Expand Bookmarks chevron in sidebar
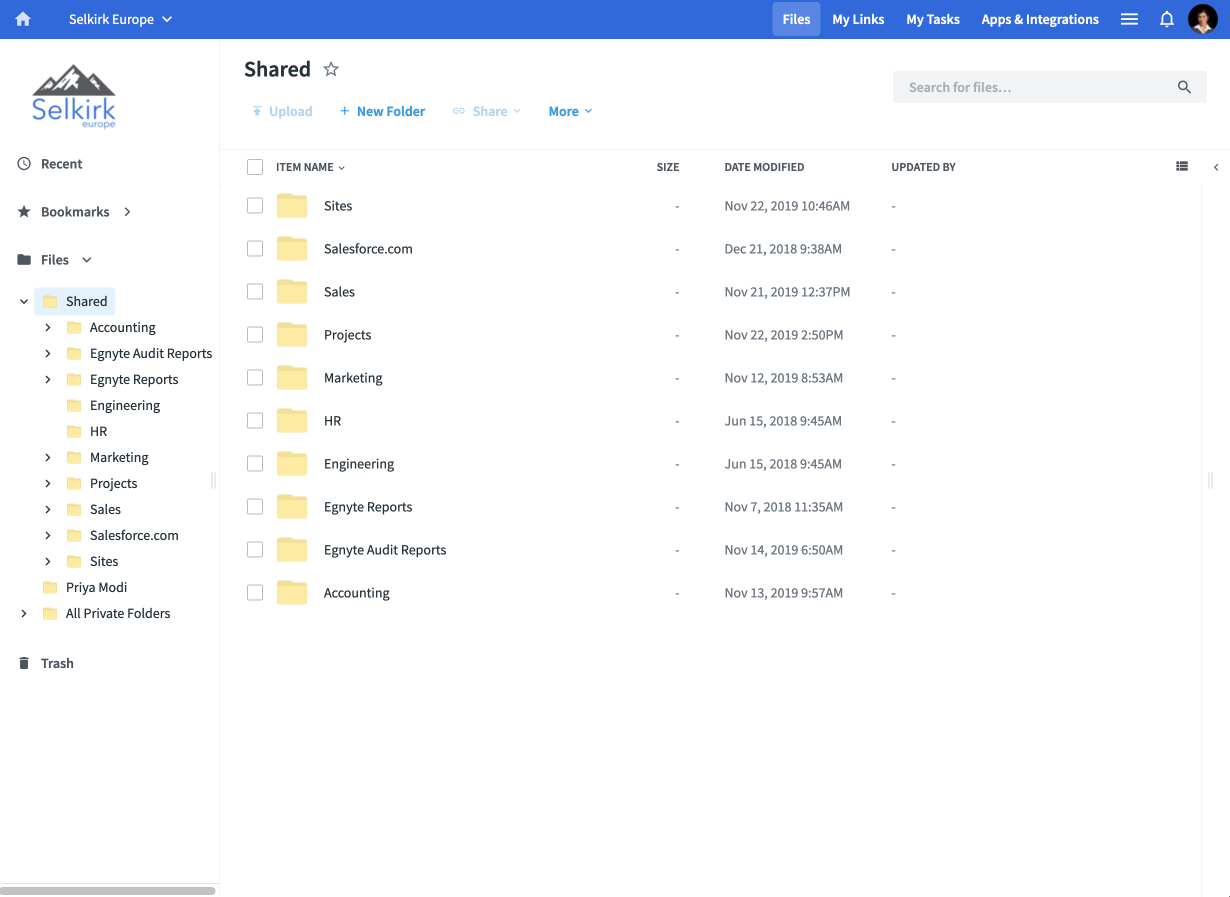 pos(127,212)
